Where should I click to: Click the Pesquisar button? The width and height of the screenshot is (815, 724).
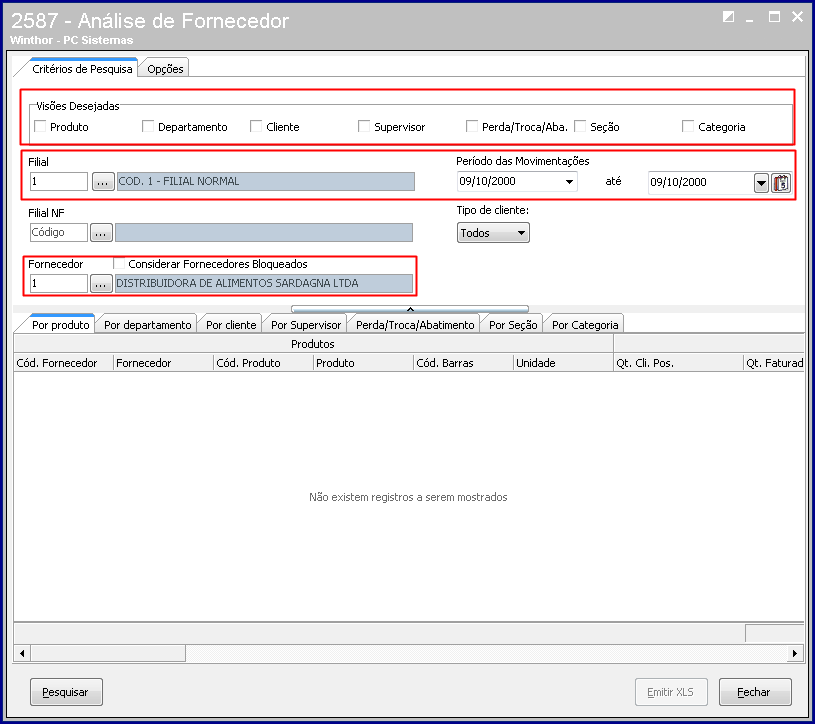pos(66,692)
